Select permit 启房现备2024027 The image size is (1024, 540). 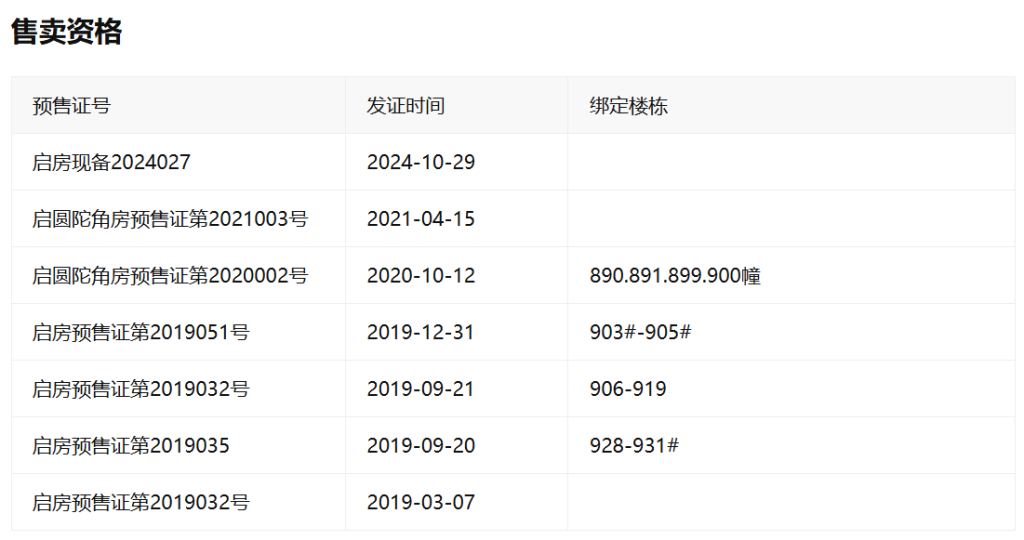click(111, 162)
